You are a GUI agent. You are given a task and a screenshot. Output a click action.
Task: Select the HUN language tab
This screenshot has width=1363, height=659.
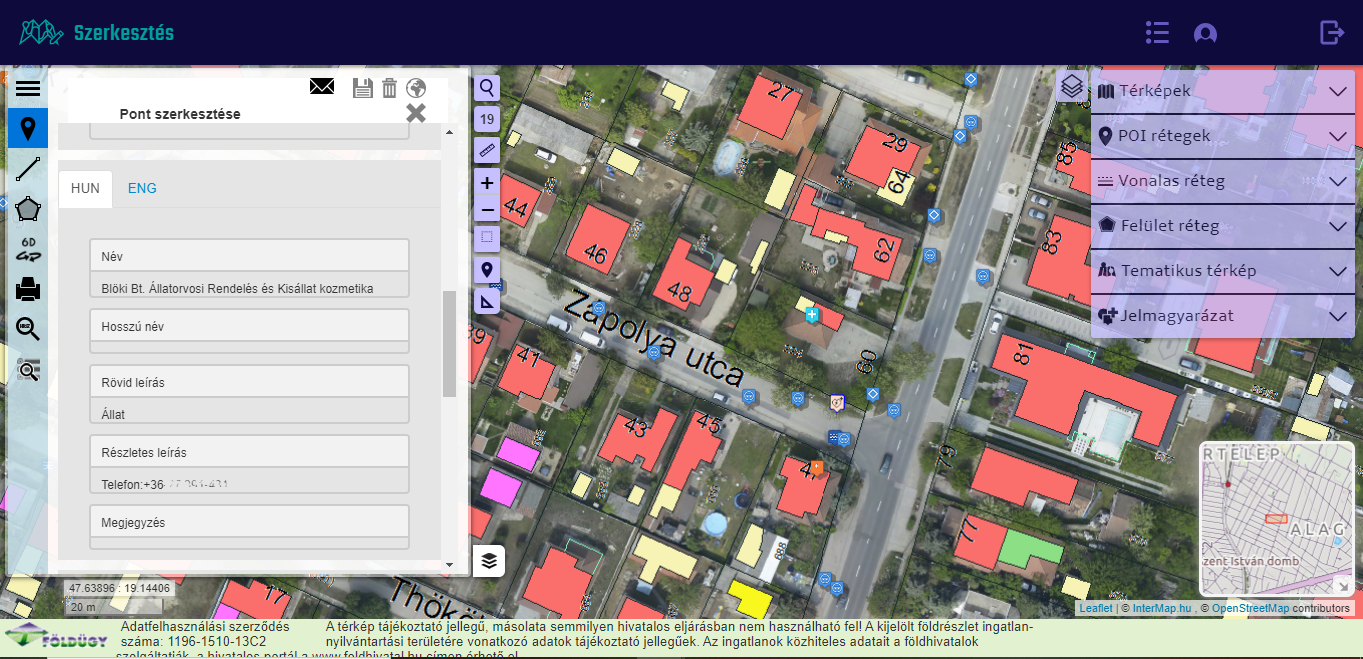[x=85, y=188]
